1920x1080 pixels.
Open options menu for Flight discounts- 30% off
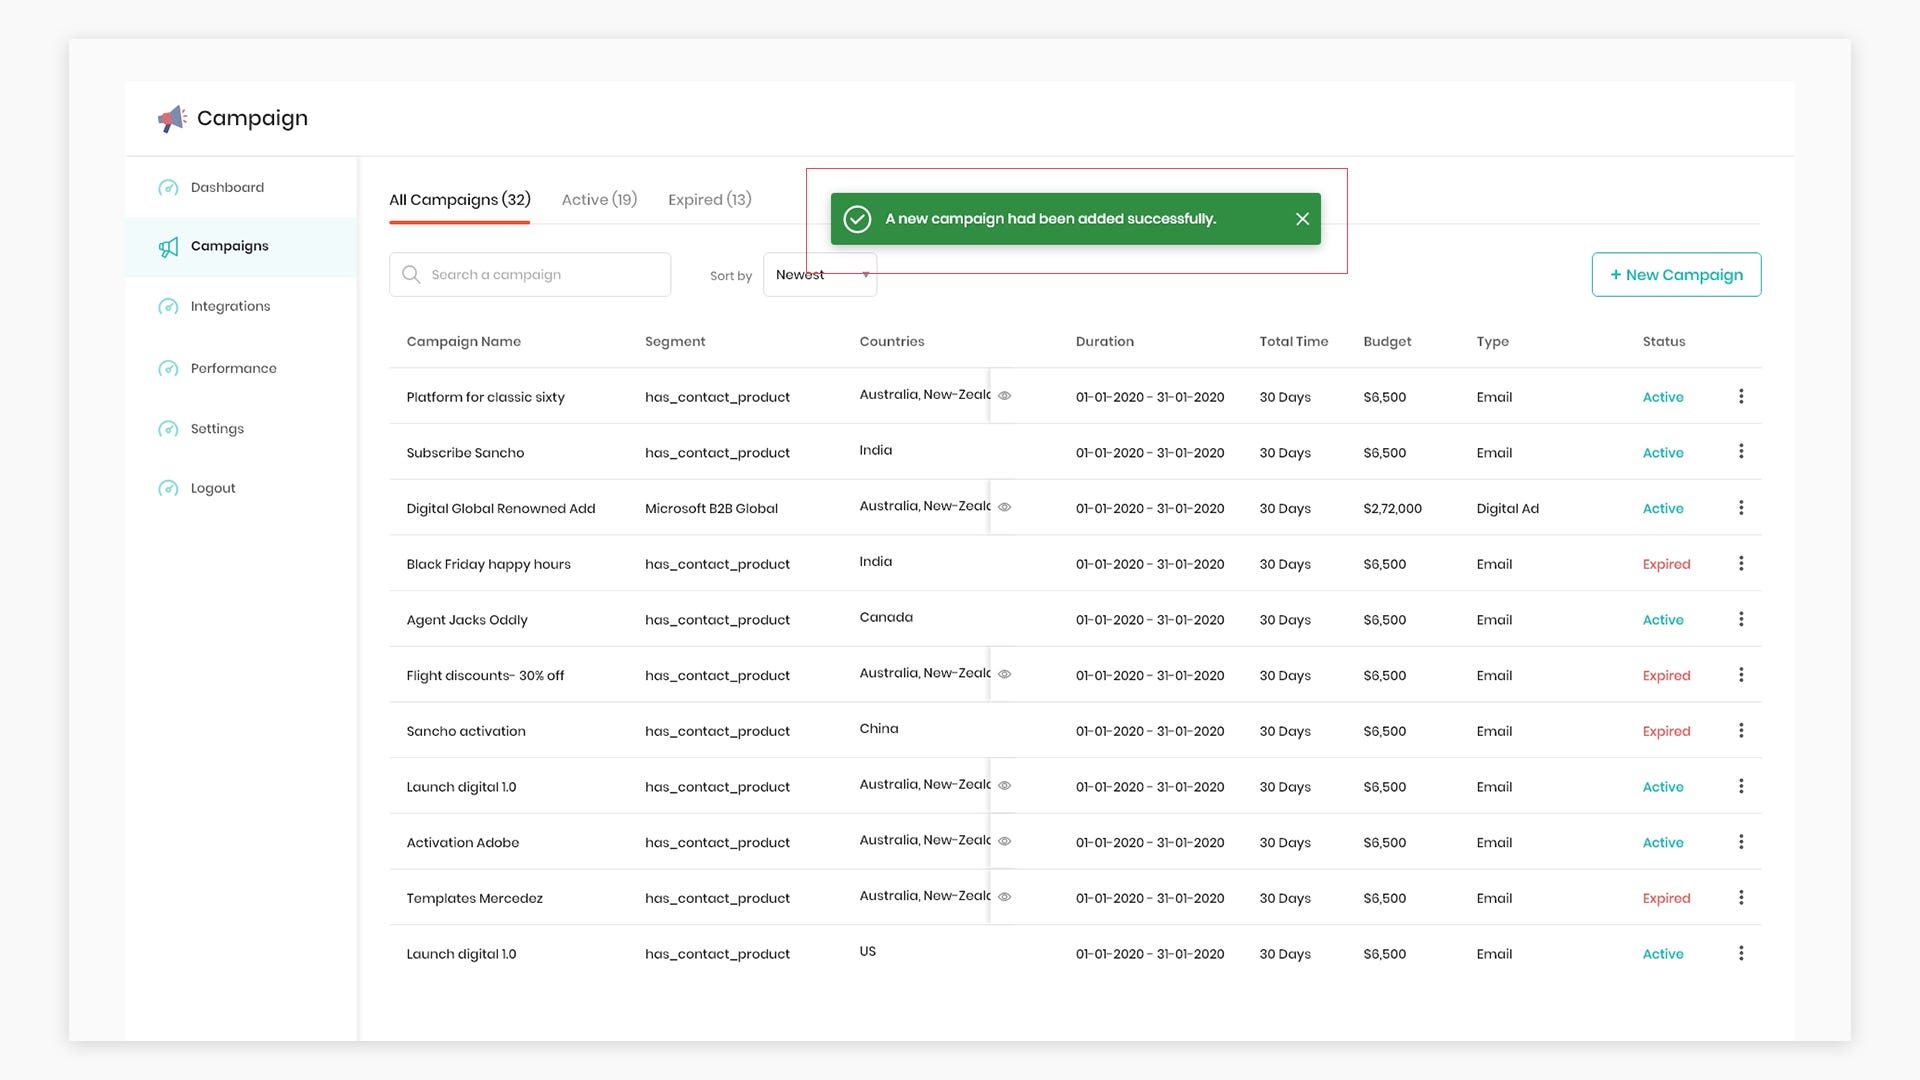(x=1741, y=675)
